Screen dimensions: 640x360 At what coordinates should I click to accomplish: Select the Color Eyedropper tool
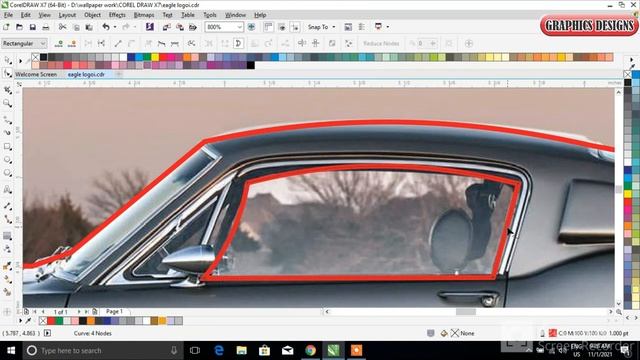click(x=7, y=266)
